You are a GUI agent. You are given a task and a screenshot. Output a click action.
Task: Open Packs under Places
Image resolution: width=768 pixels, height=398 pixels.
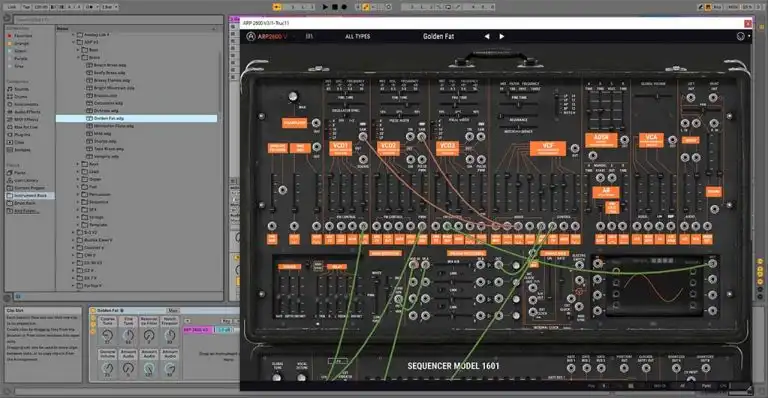[x=20, y=173]
